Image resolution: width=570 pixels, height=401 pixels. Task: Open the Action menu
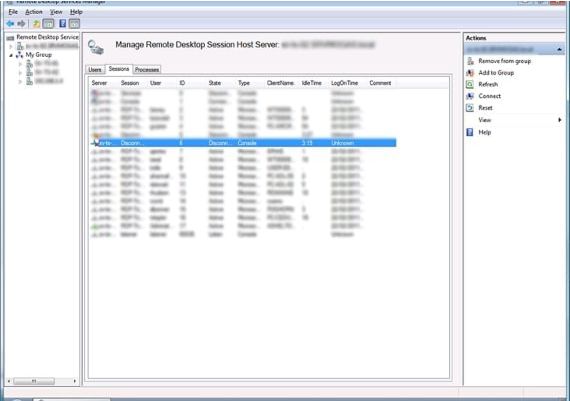point(34,12)
